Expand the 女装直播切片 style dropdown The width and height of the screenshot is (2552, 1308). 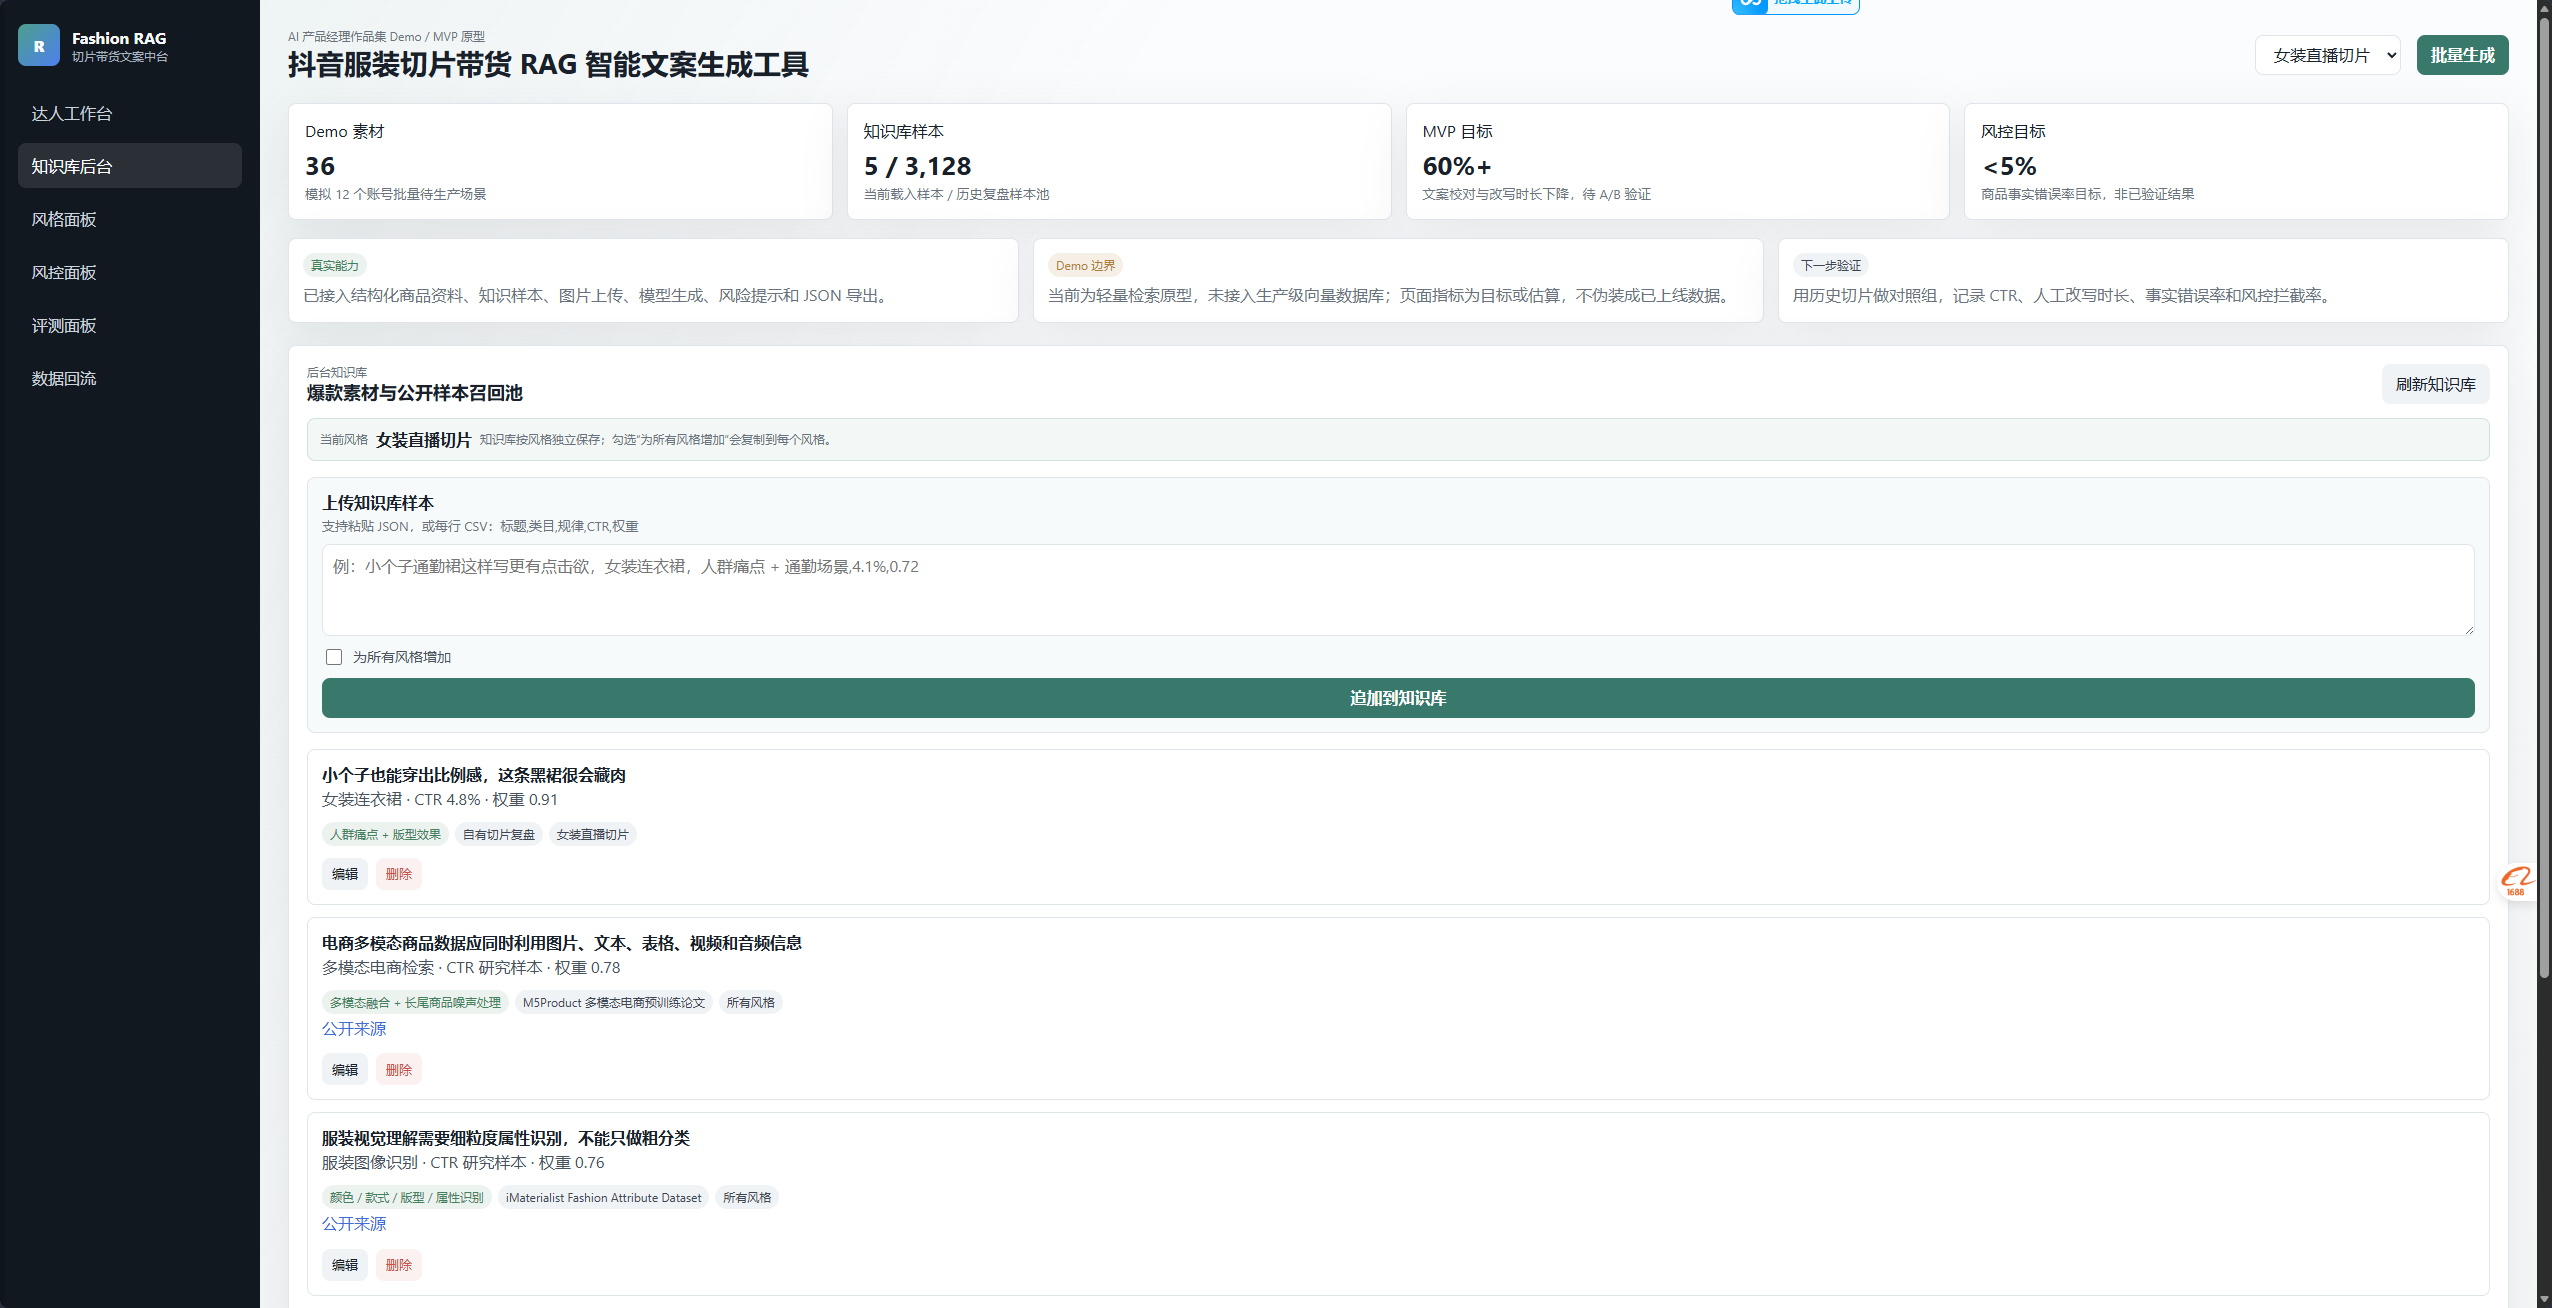pyautogui.click(x=2328, y=55)
